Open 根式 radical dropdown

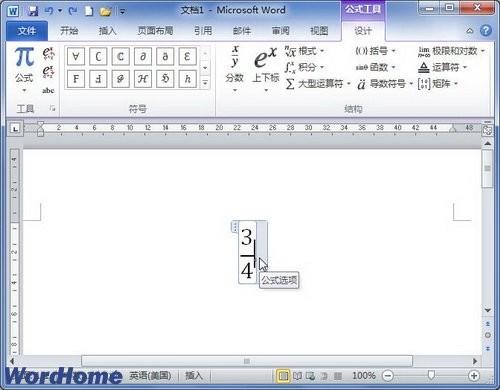[x=304, y=51]
